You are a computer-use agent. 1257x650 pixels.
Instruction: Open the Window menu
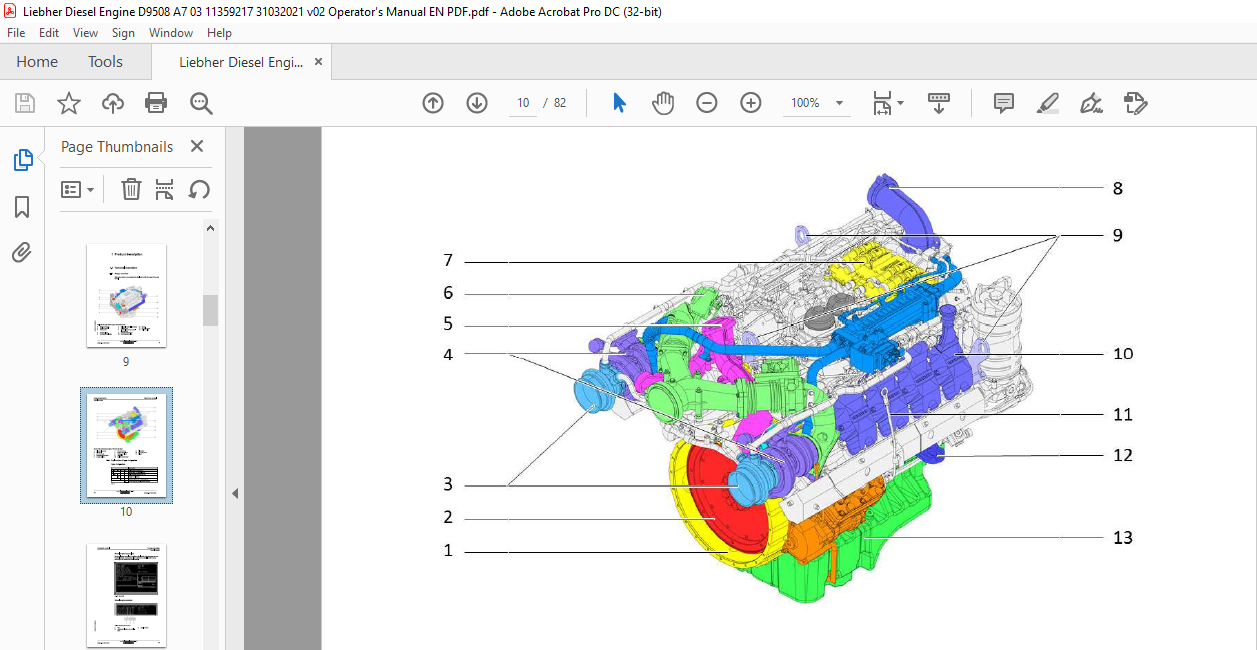[x=171, y=33]
